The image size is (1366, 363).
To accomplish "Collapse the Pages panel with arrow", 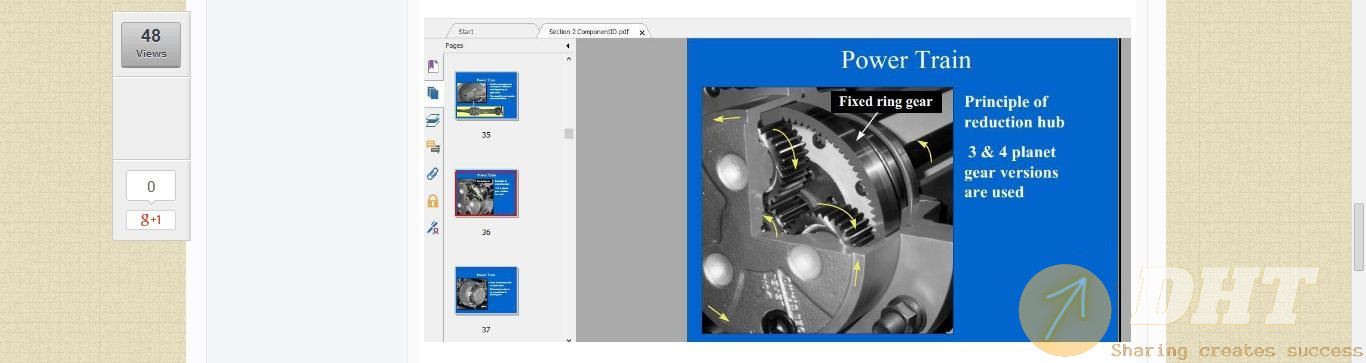I will tap(568, 46).
